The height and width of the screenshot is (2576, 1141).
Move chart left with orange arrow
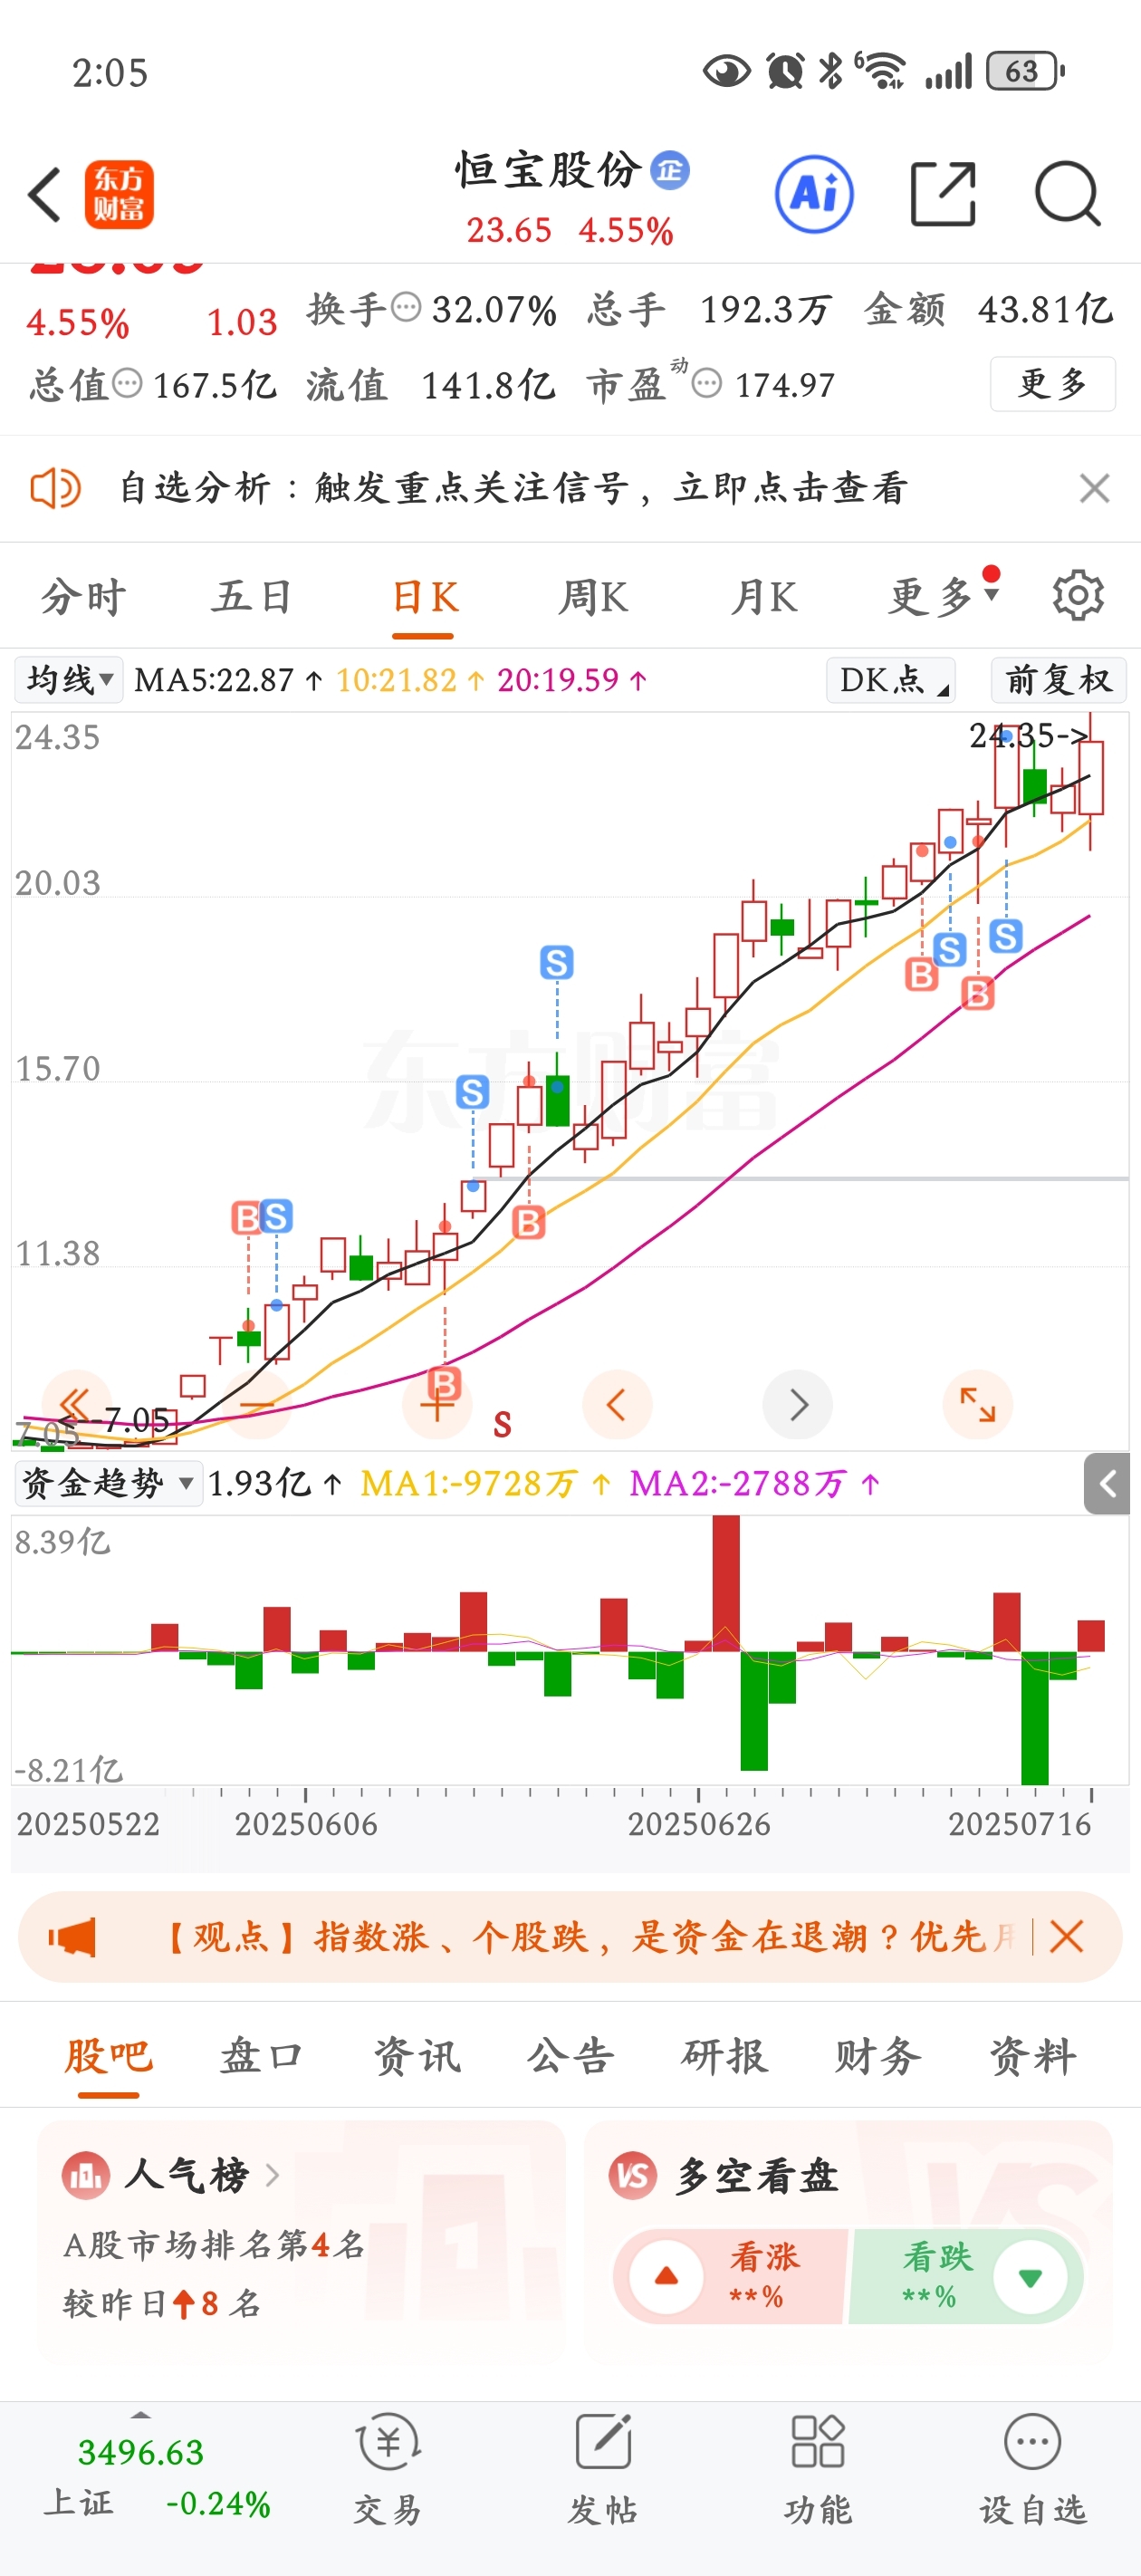pyautogui.click(x=617, y=1404)
